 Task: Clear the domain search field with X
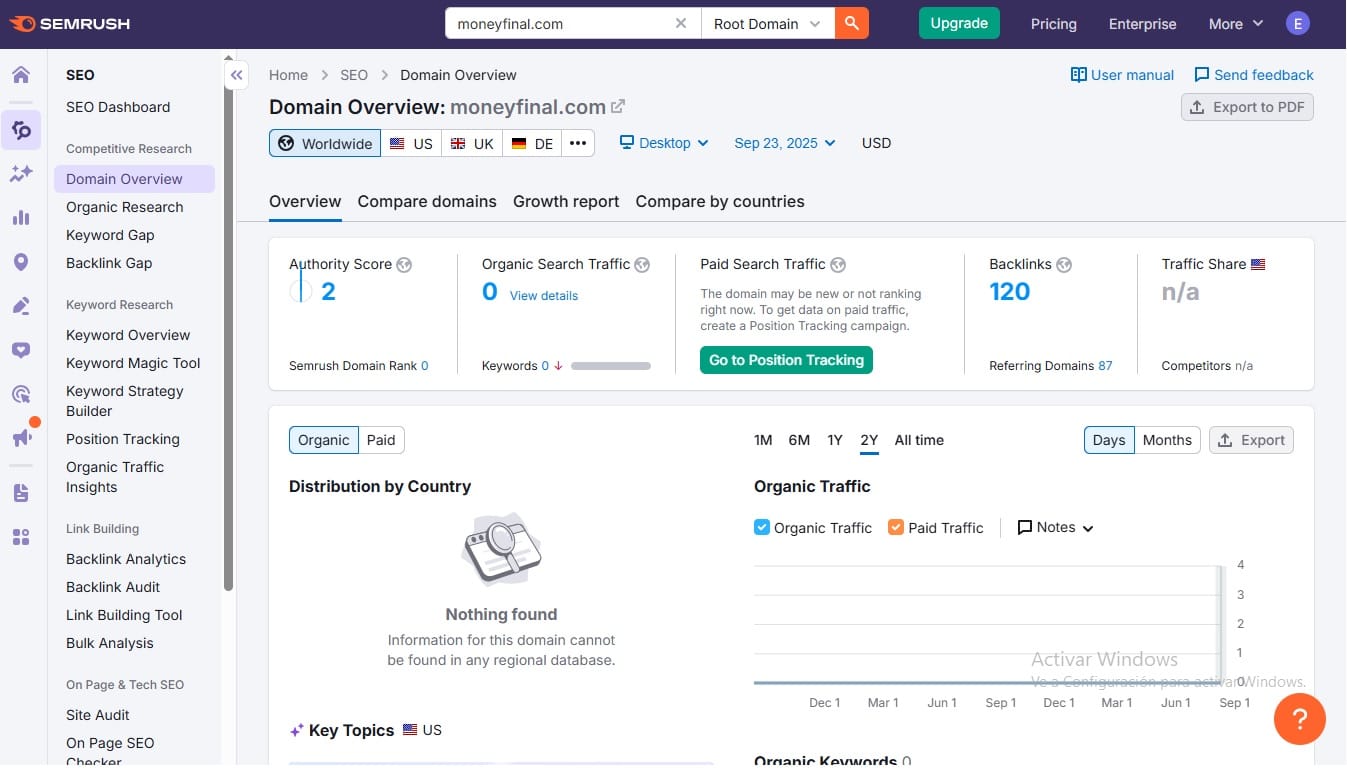coord(681,23)
